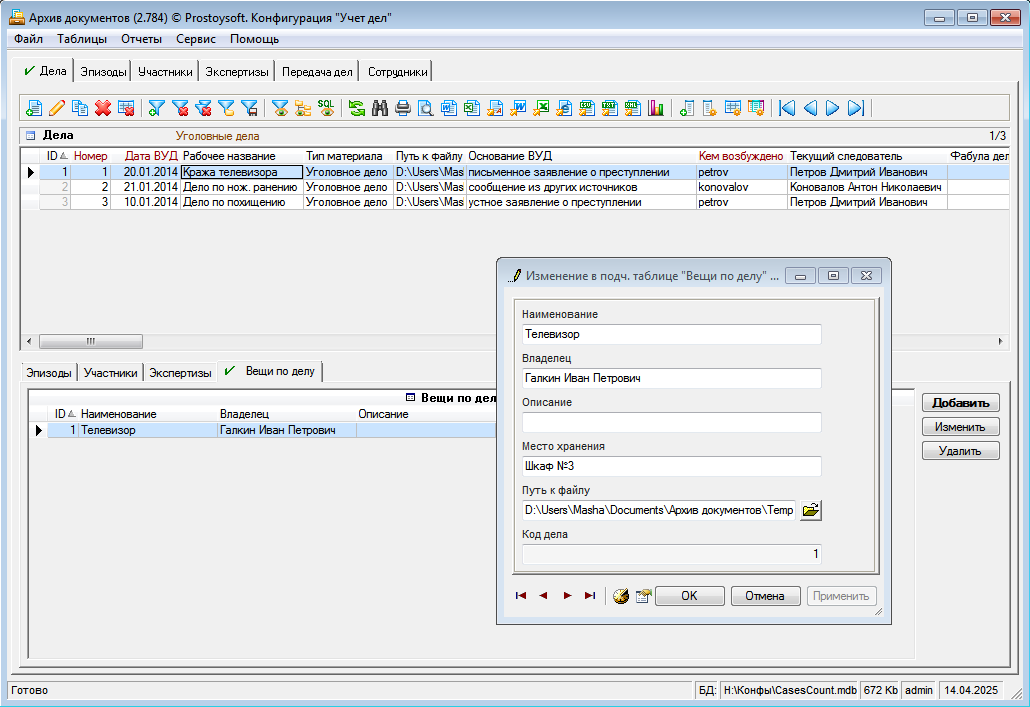Click the add new record toolbar icon
1030x707 pixels.
tap(34, 108)
